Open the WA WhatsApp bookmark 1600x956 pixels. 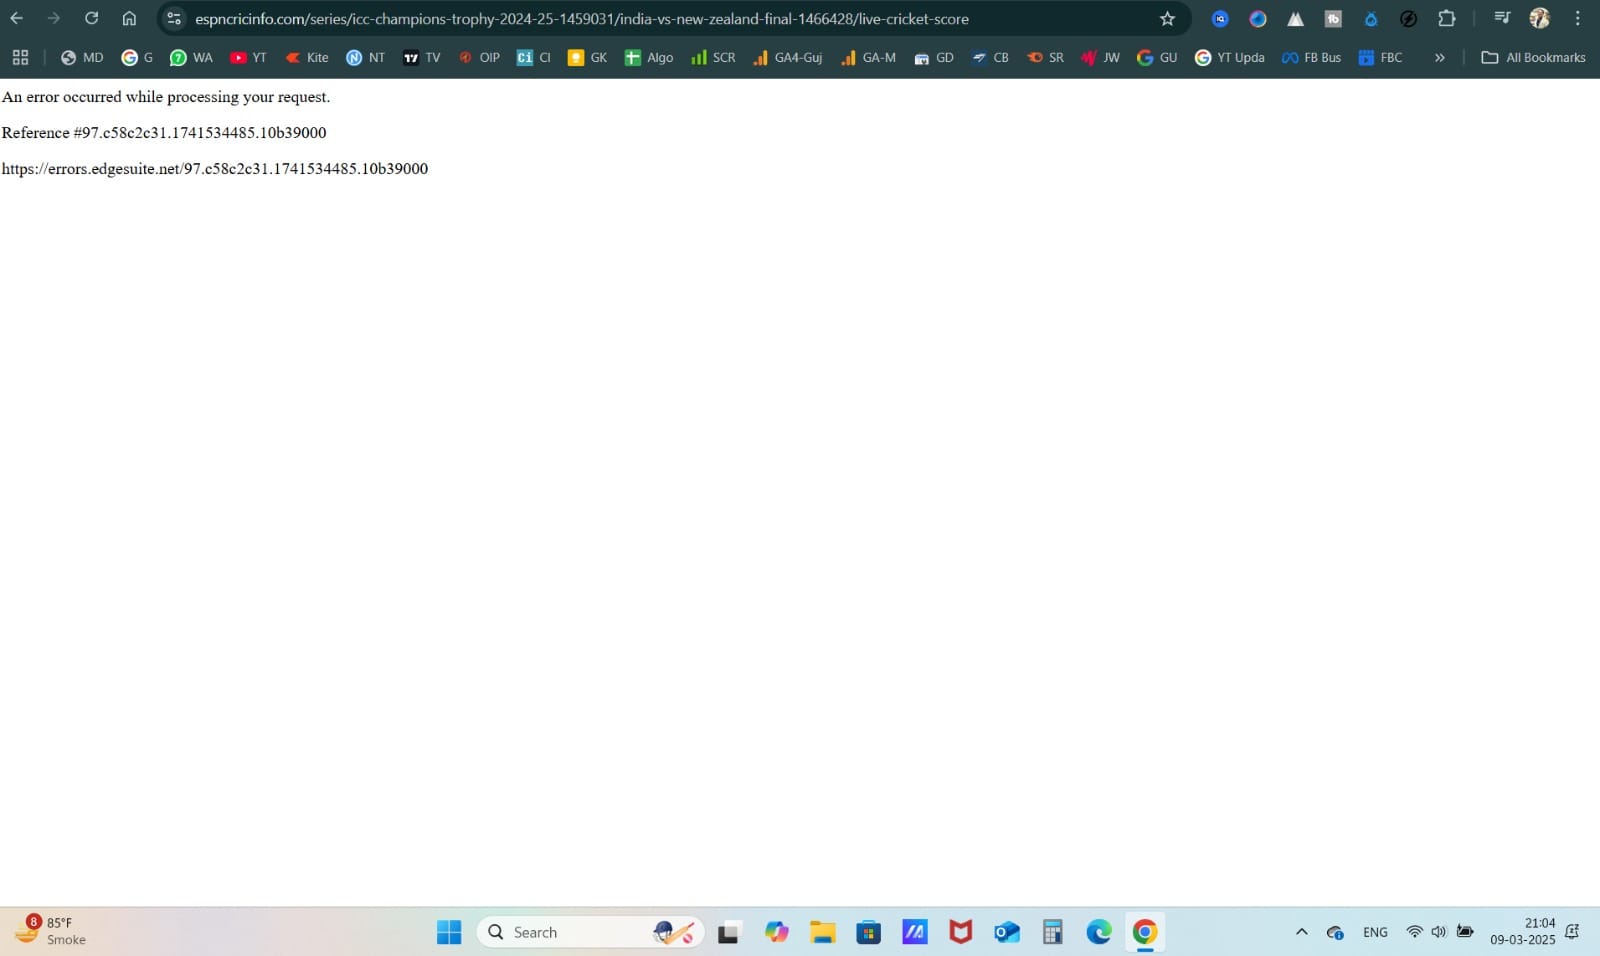point(191,57)
